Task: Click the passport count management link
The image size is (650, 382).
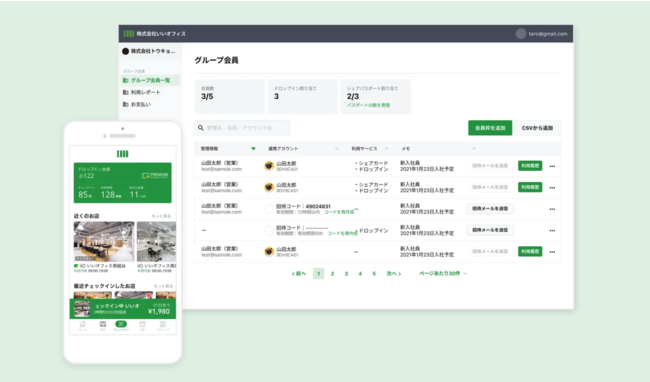Action: [x=368, y=105]
